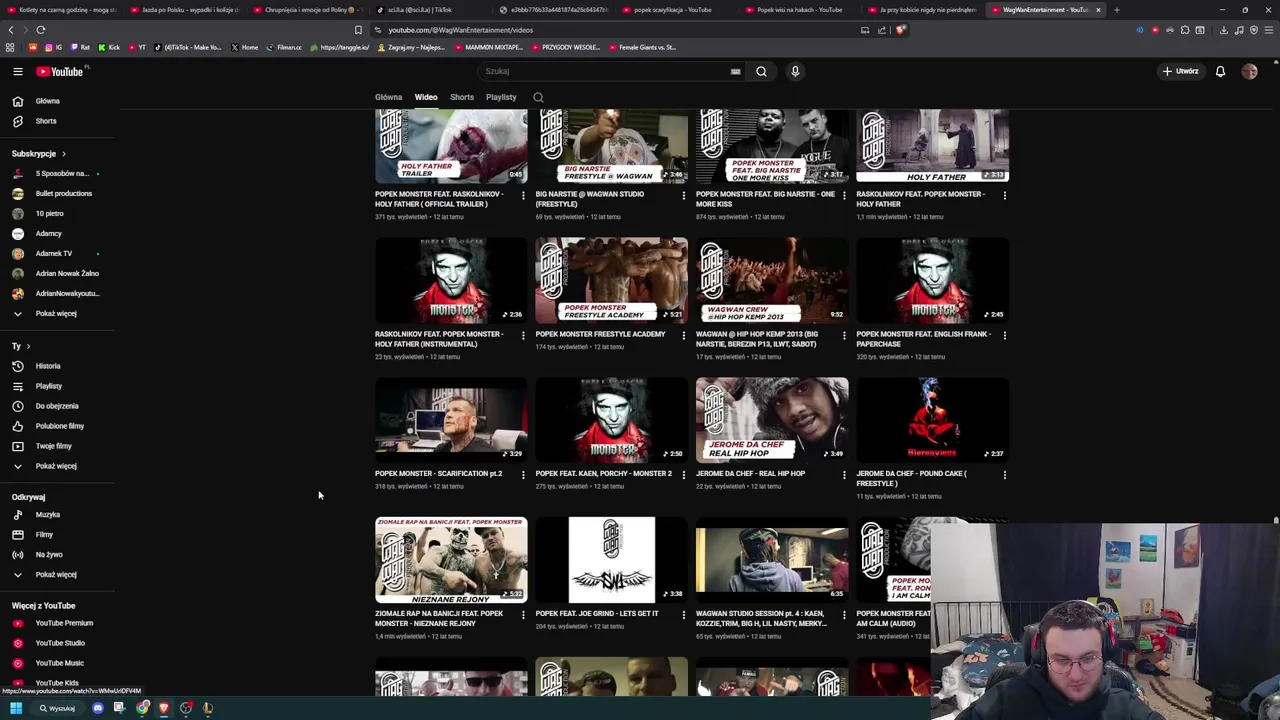This screenshot has width=1280, height=720.
Task: Switch to channel Playlisty tab
Action: pos(501,97)
